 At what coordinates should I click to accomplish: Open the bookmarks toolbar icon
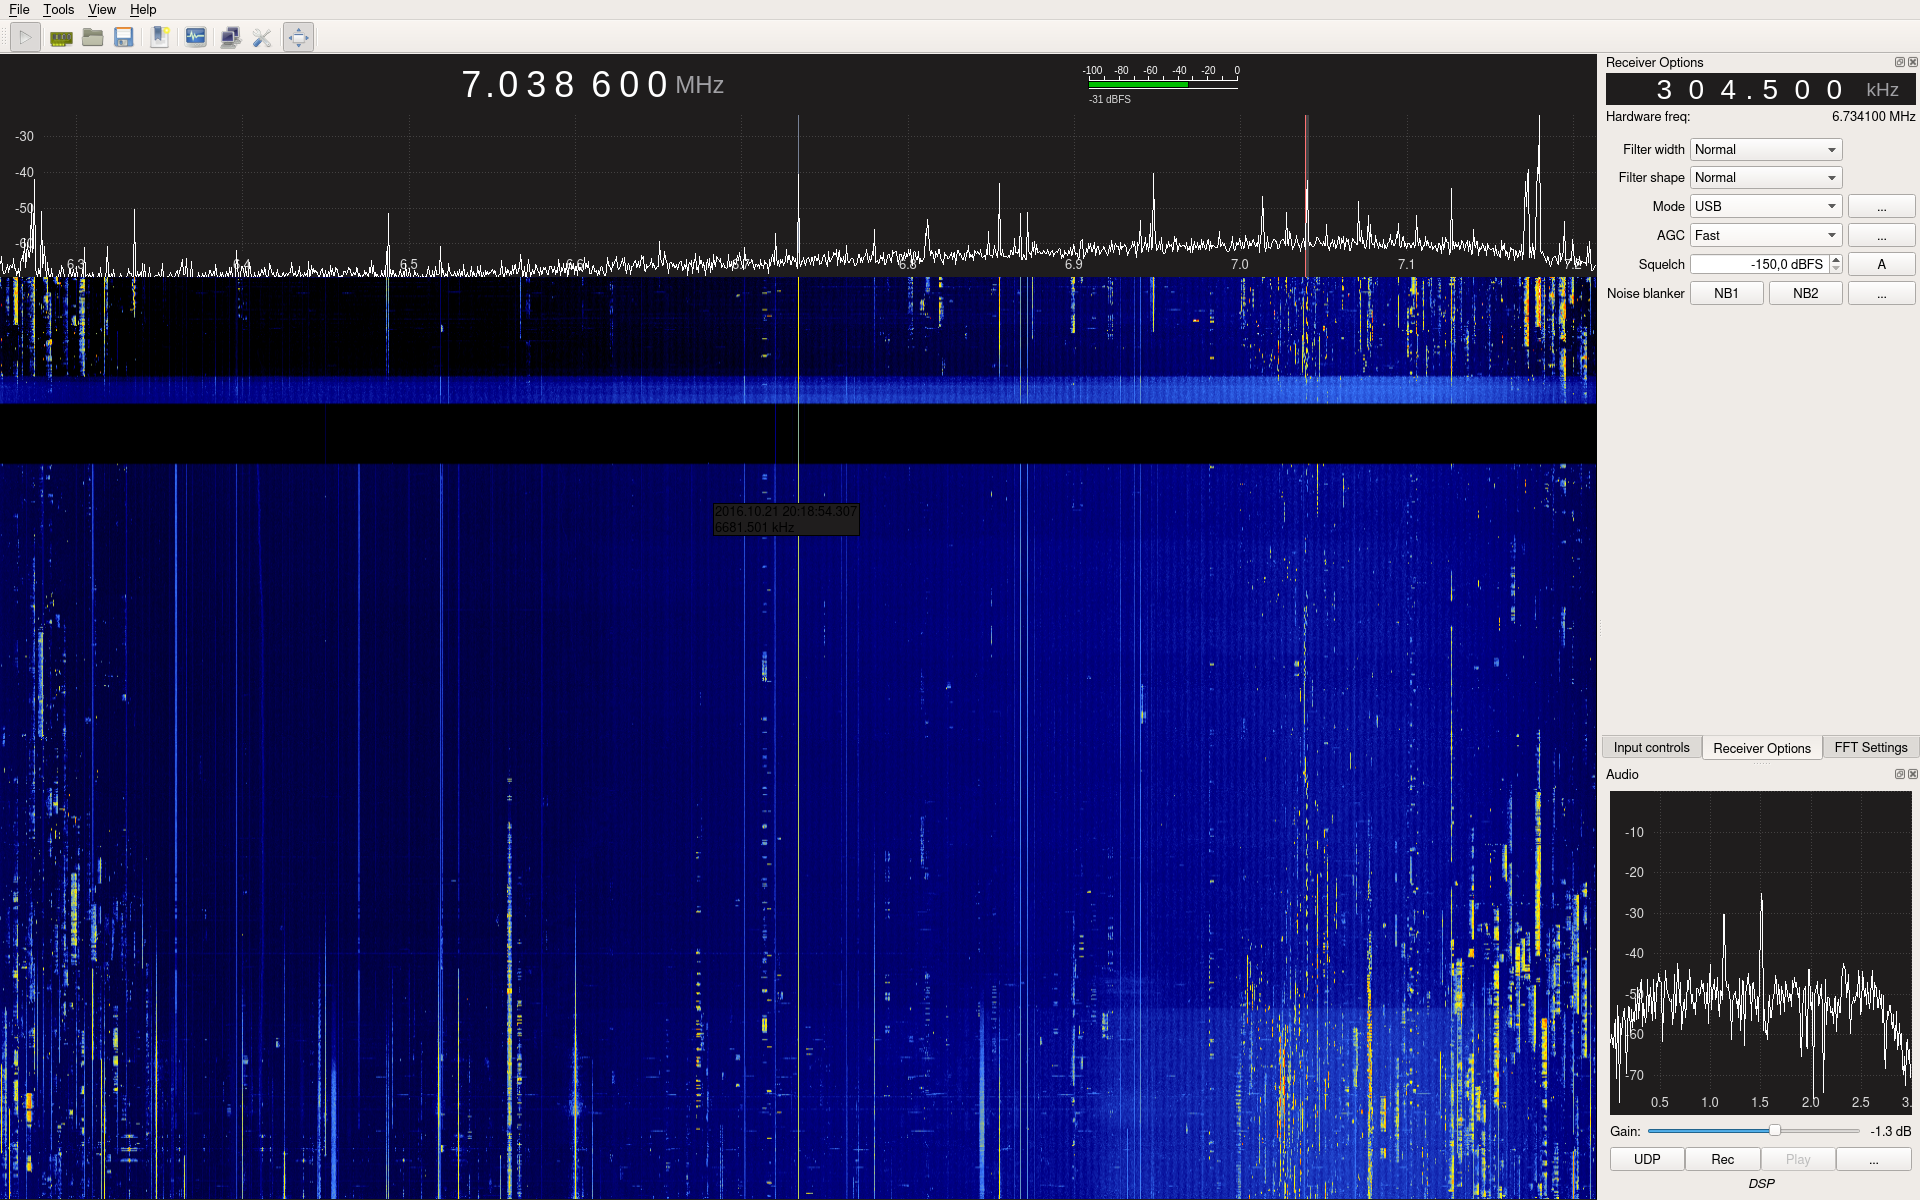click(x=160, y=38)
